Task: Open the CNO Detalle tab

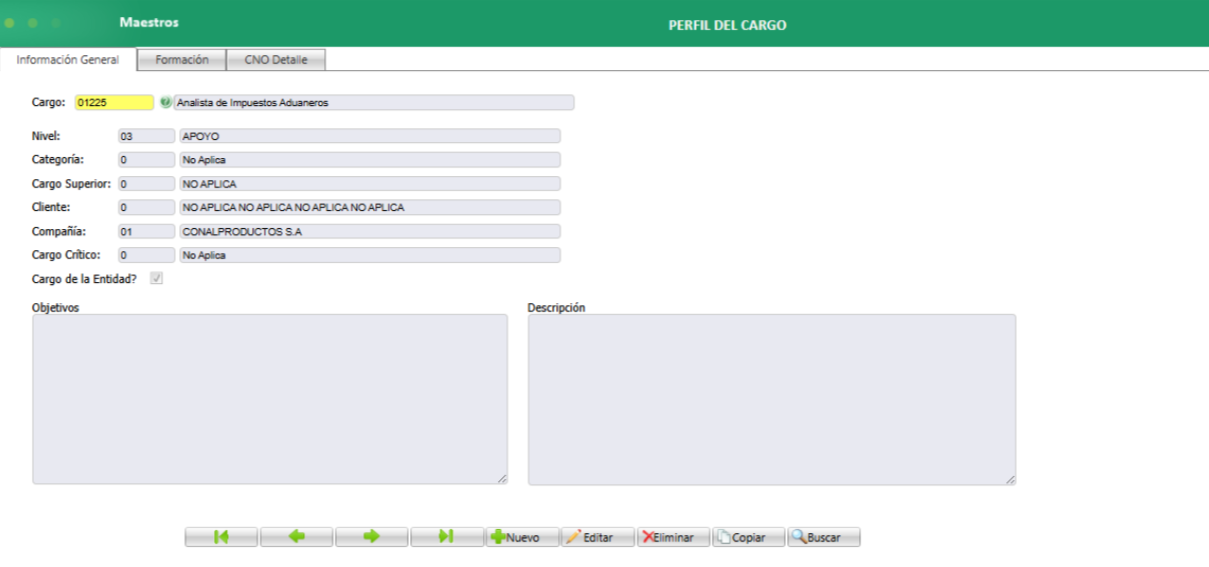Action: point(276,60)
